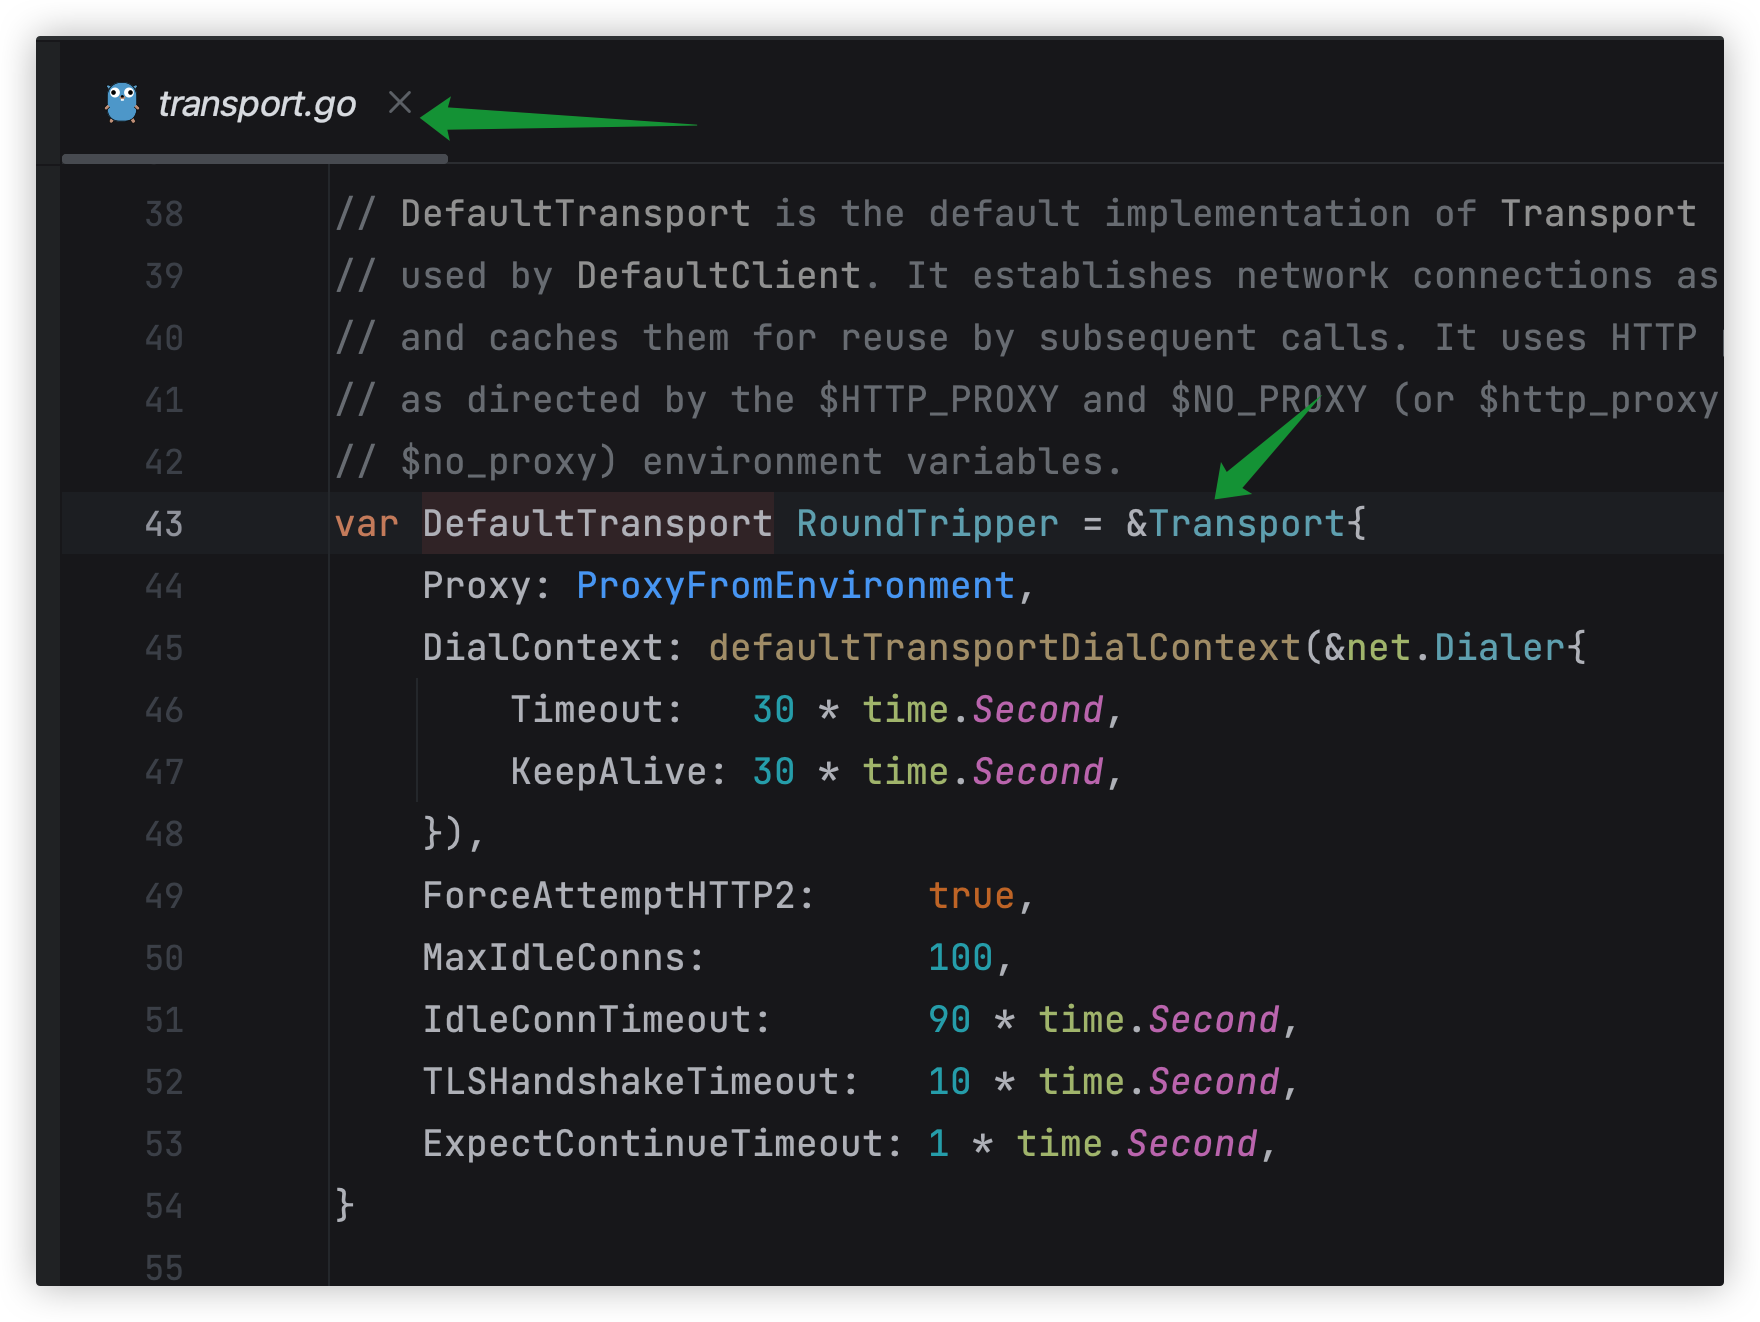Click the RoundTripper type name
This screenshot has height=1322, width=1760.
pyautogui.click(x=927, y=524)
